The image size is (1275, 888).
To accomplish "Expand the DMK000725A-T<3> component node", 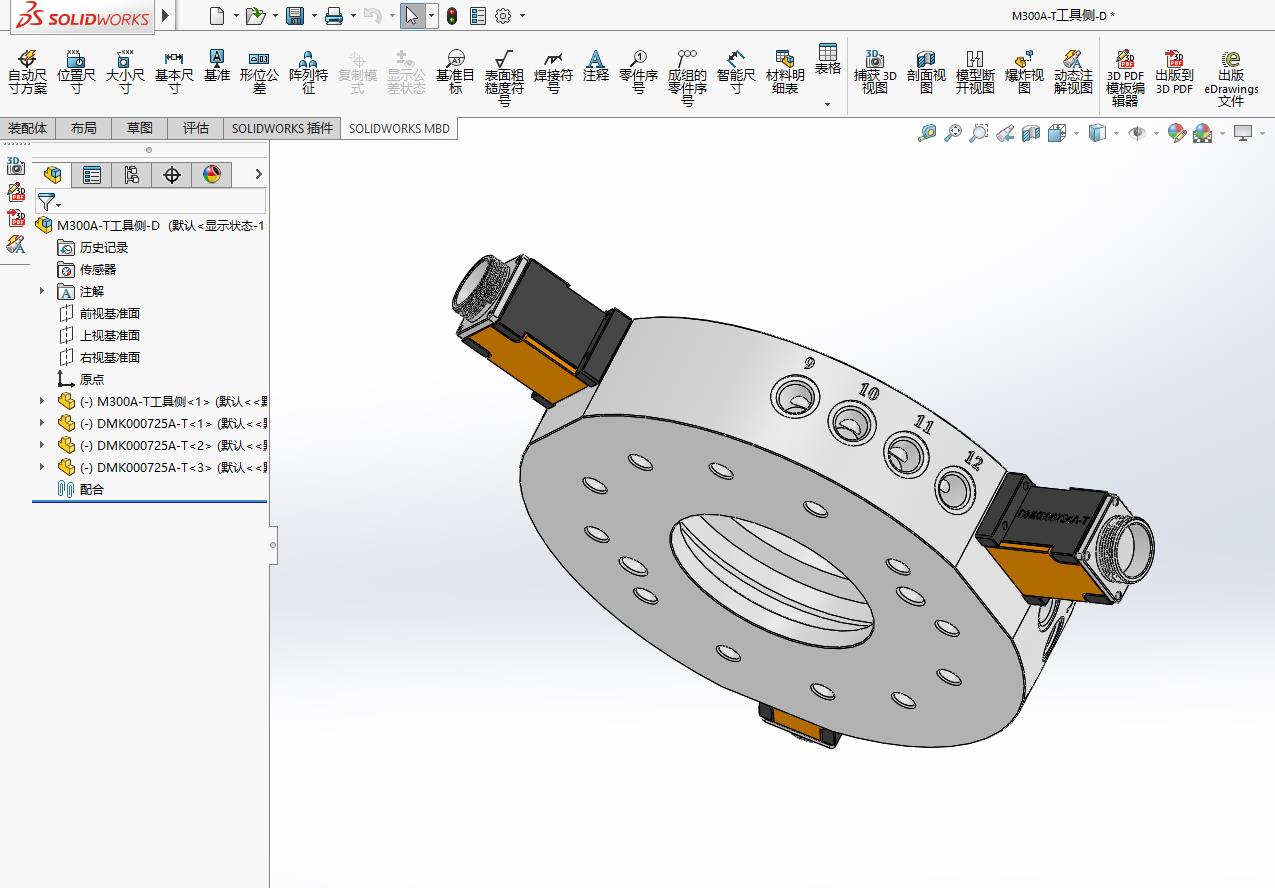I will pos(42,467).
